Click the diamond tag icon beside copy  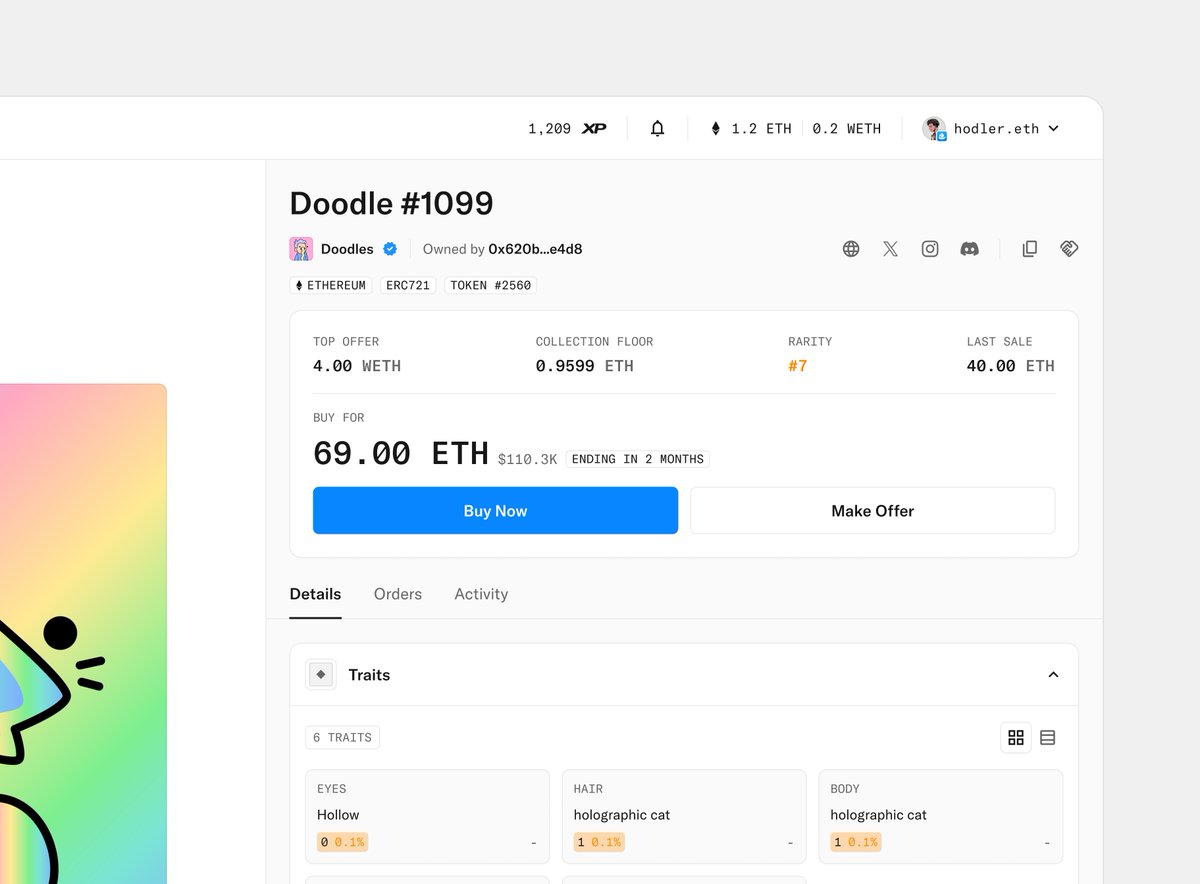pos(1069,249)
